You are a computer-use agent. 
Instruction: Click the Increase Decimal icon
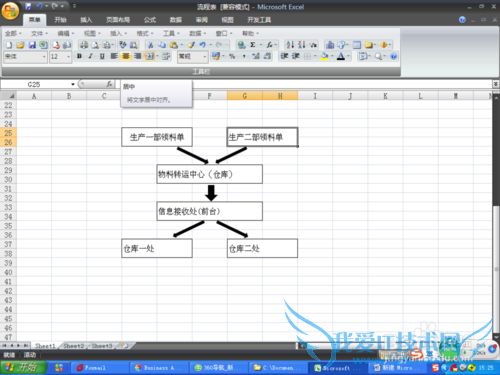coord(256,56)
